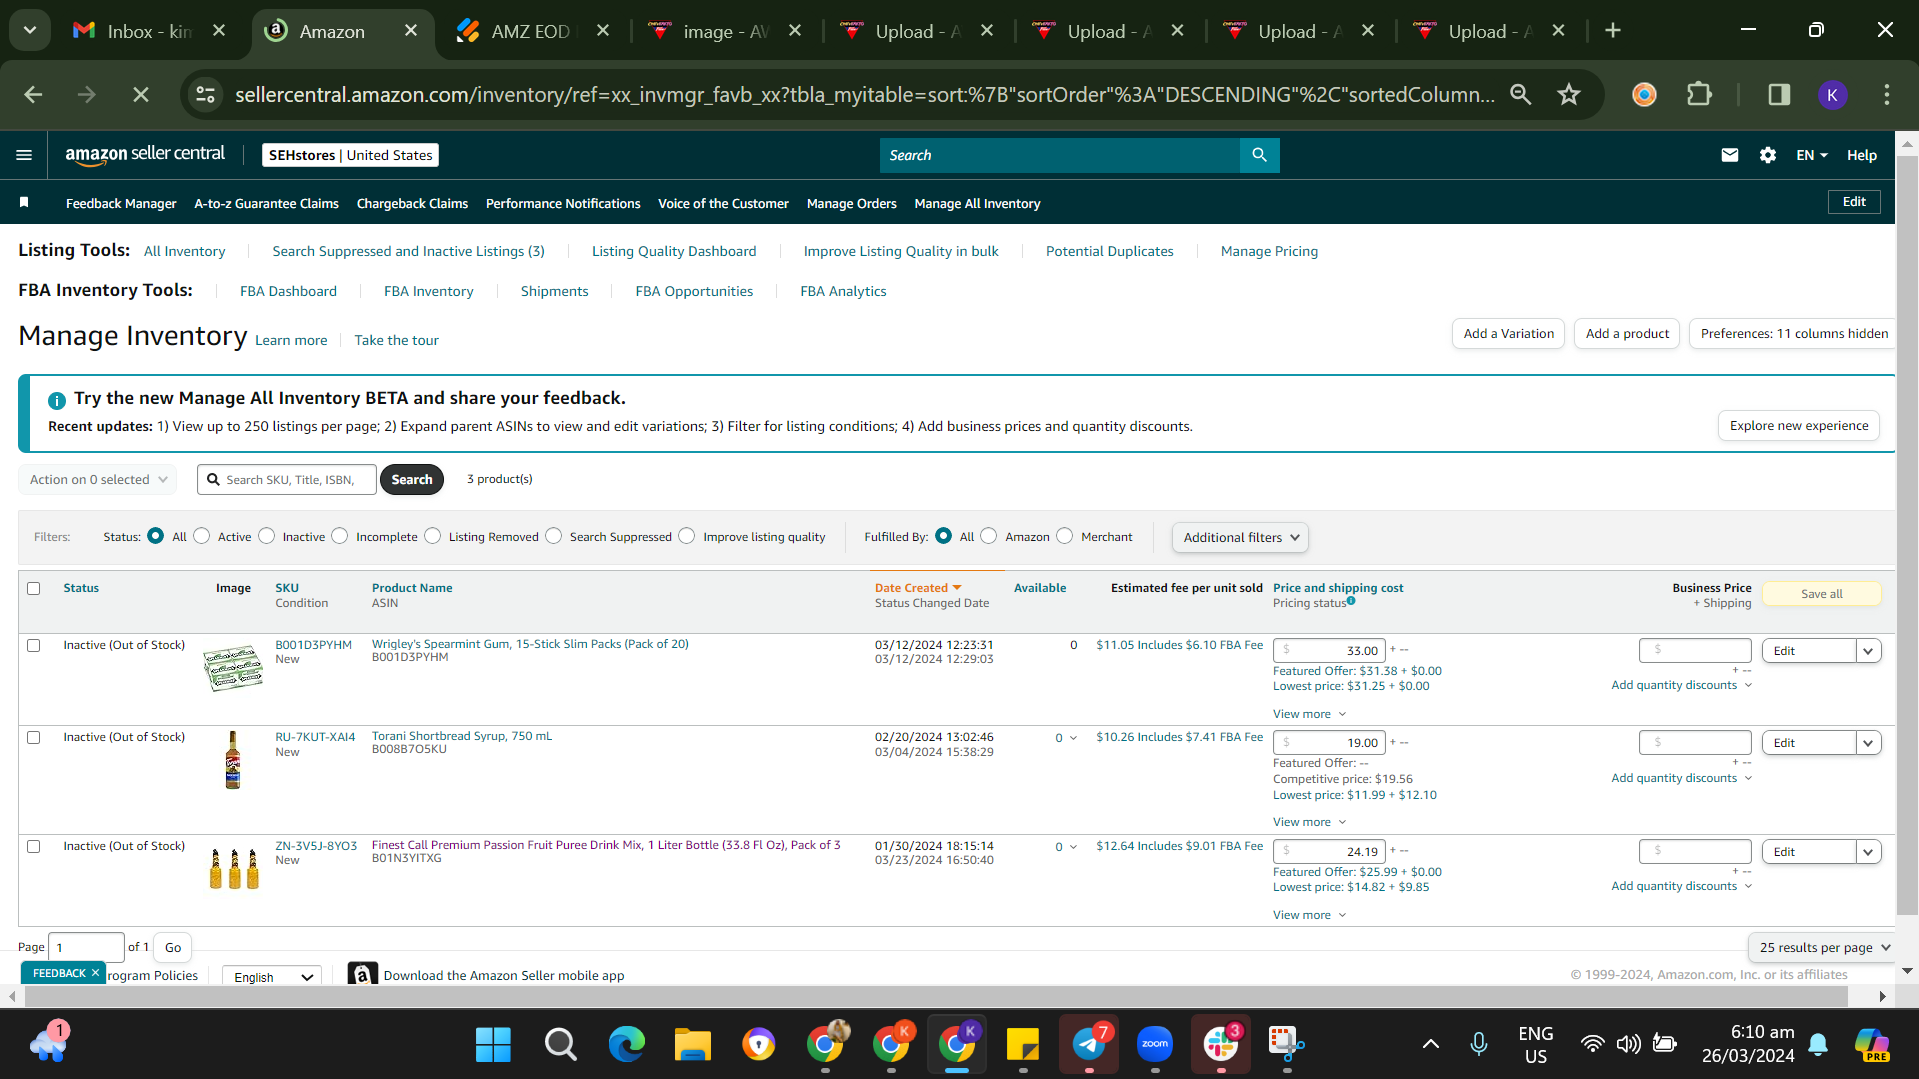Image resolution: width=1919 pixels, height=1079 pixels.
Task: Click the Save all button
Action: (x=1821, y=594)
